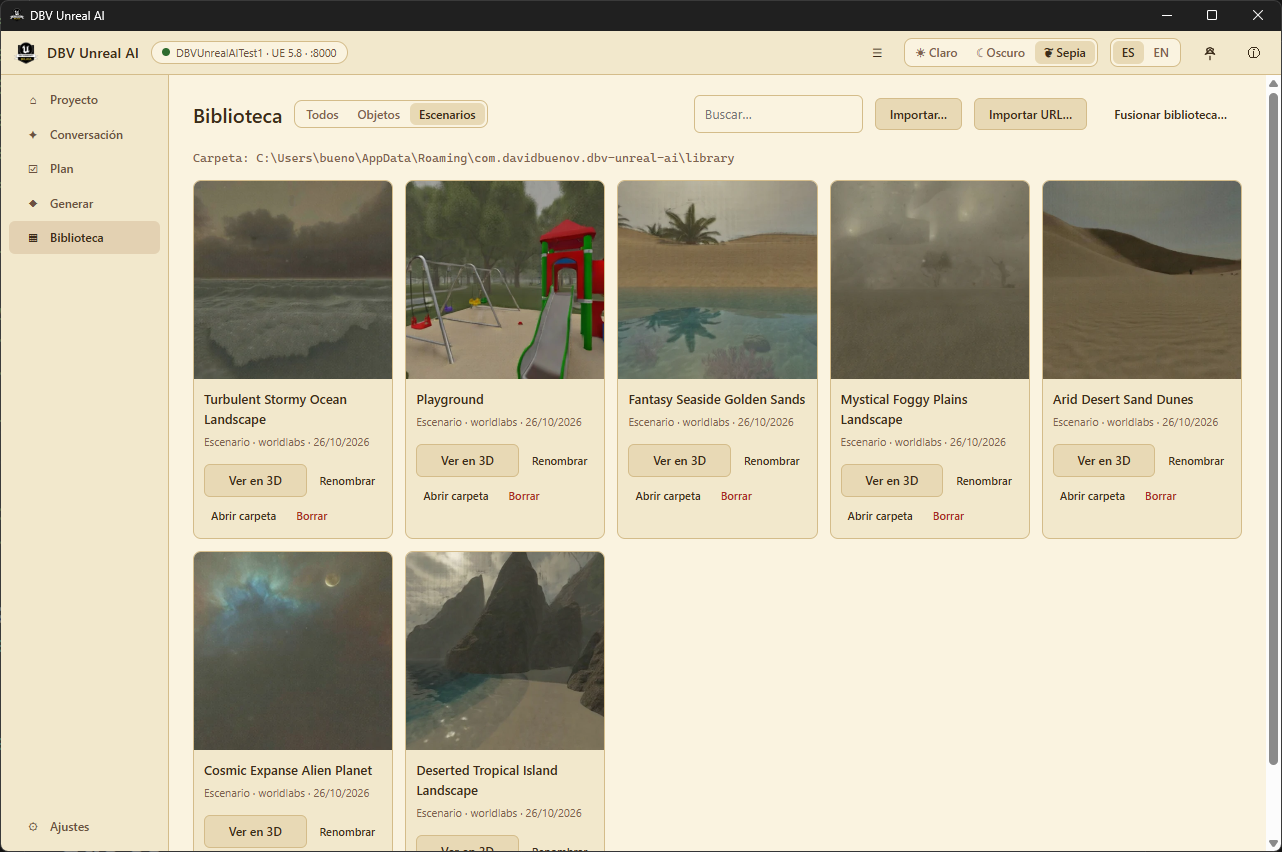Screen dimensions: 1282x852
Task: Open the Playground thumbnail image
Action: 505,280
